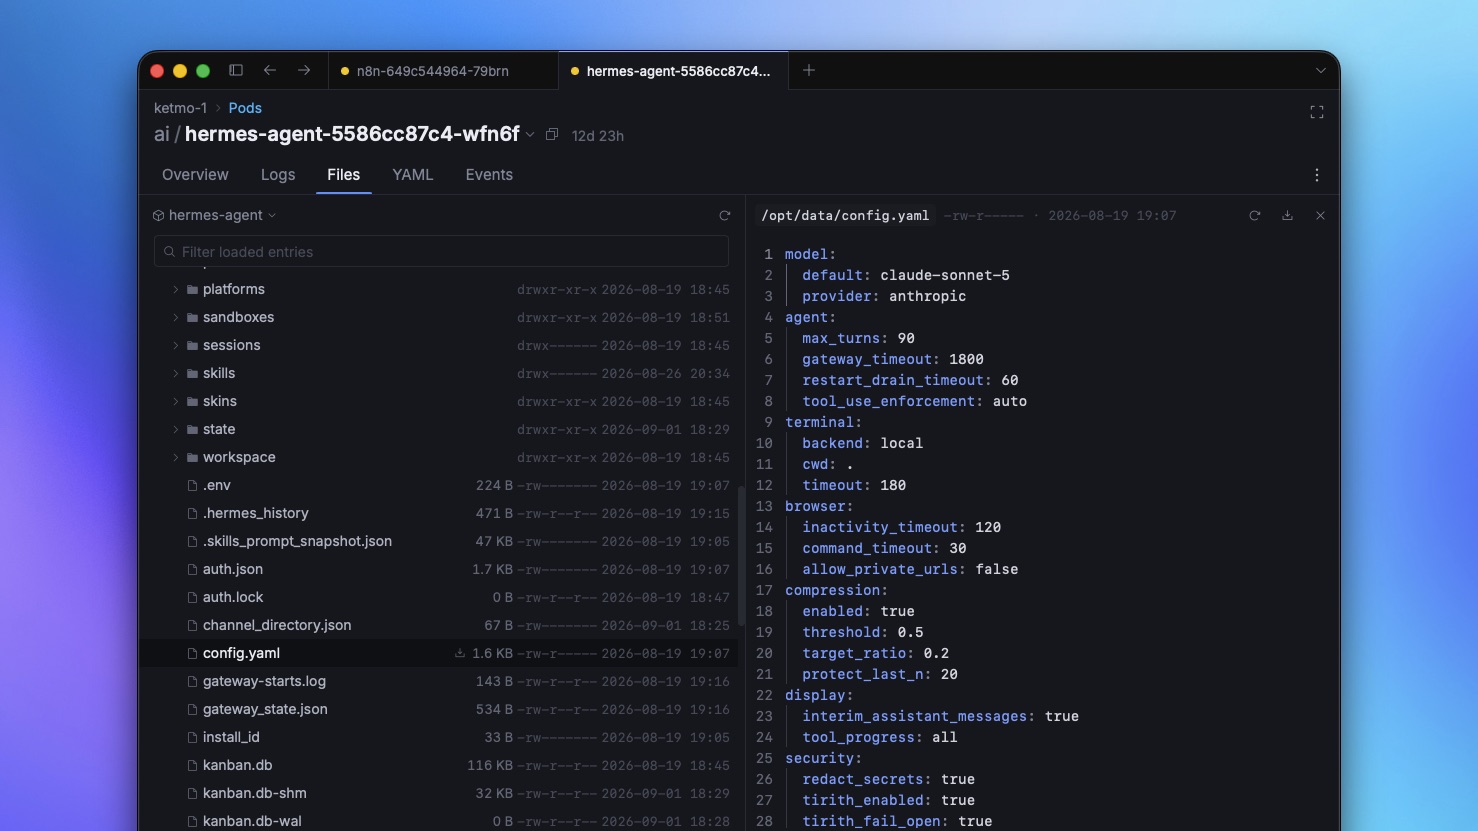Go back with the left arrow
This screenshot has height=831, width=1478.
[270, 70]
